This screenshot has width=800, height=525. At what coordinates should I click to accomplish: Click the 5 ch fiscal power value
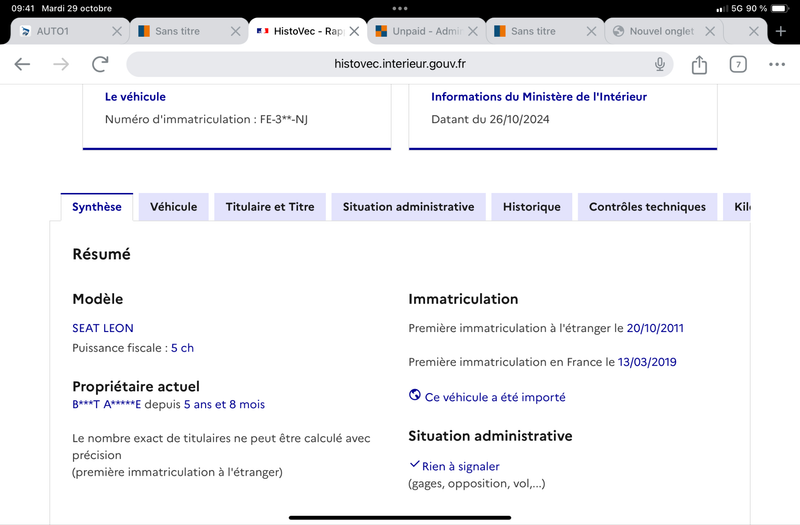[x=182, y=348]
